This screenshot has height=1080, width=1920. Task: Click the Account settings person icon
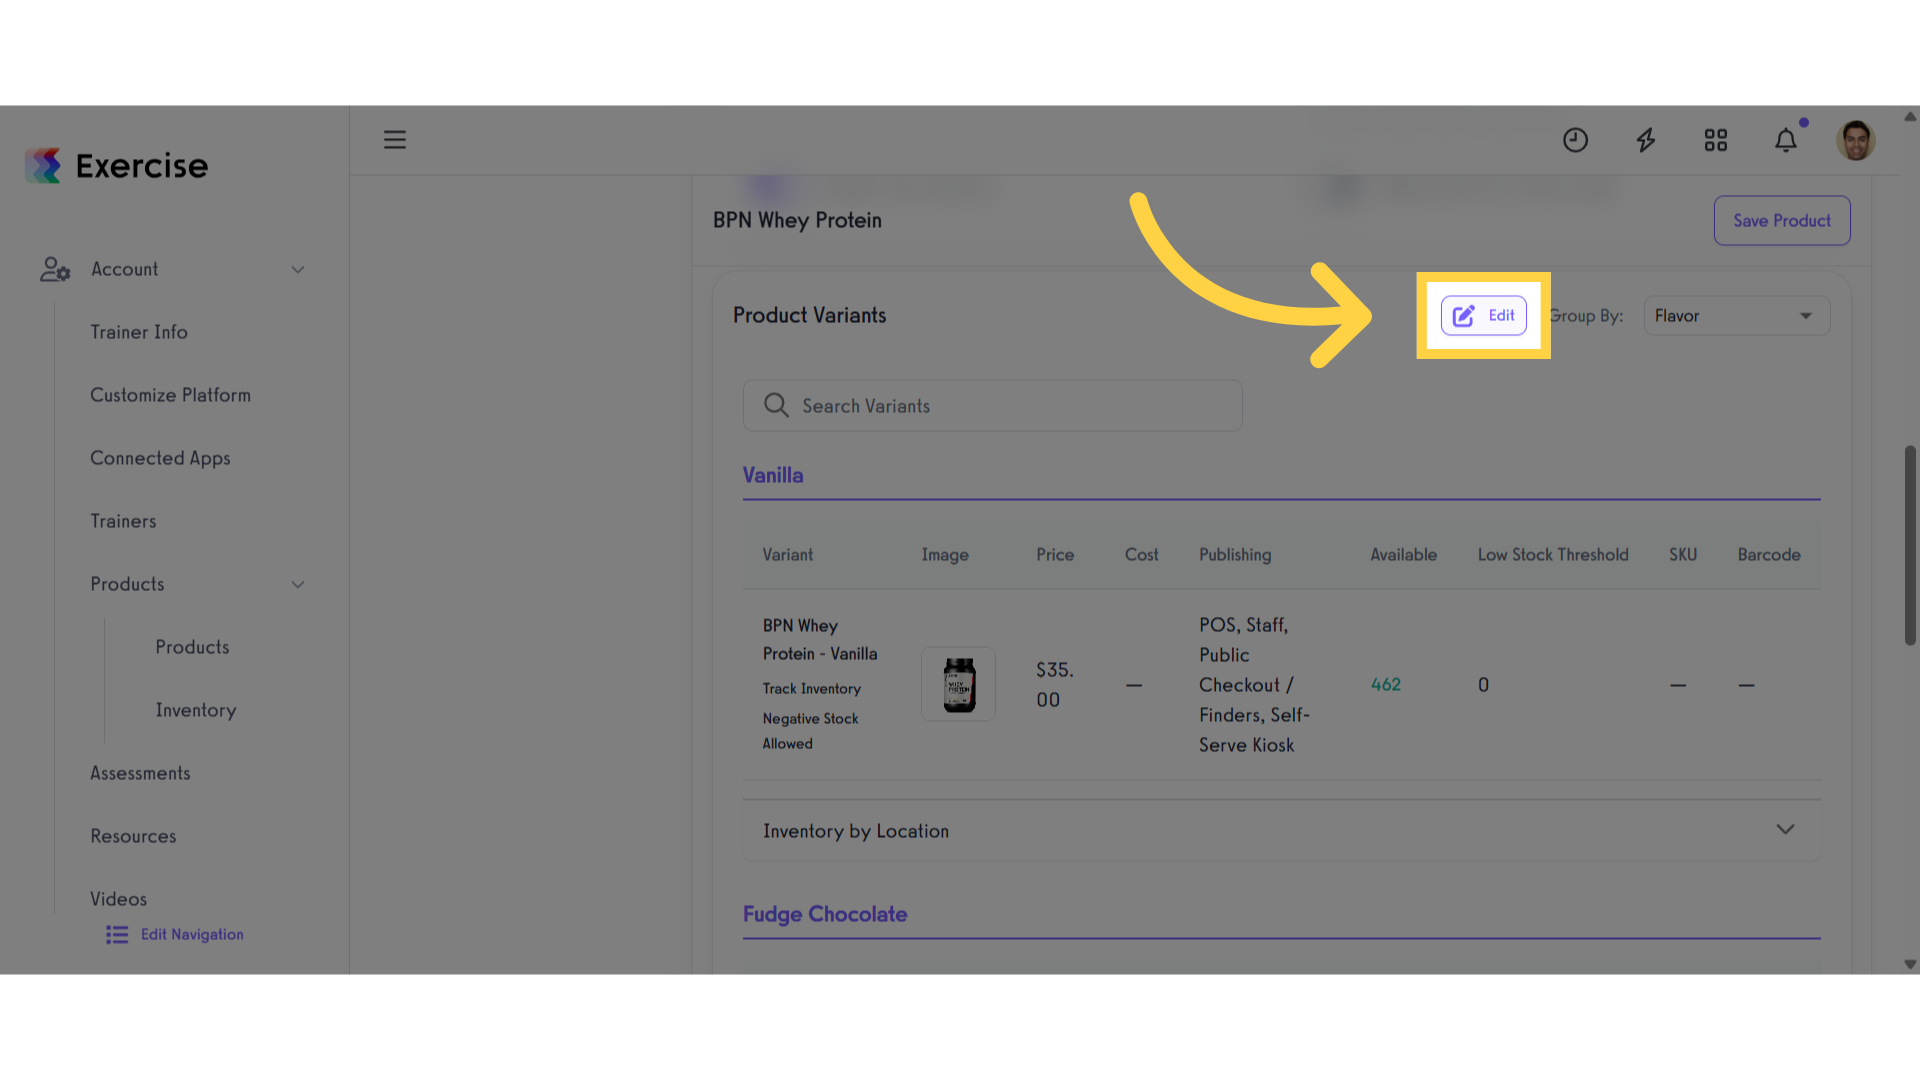[55, 269]
